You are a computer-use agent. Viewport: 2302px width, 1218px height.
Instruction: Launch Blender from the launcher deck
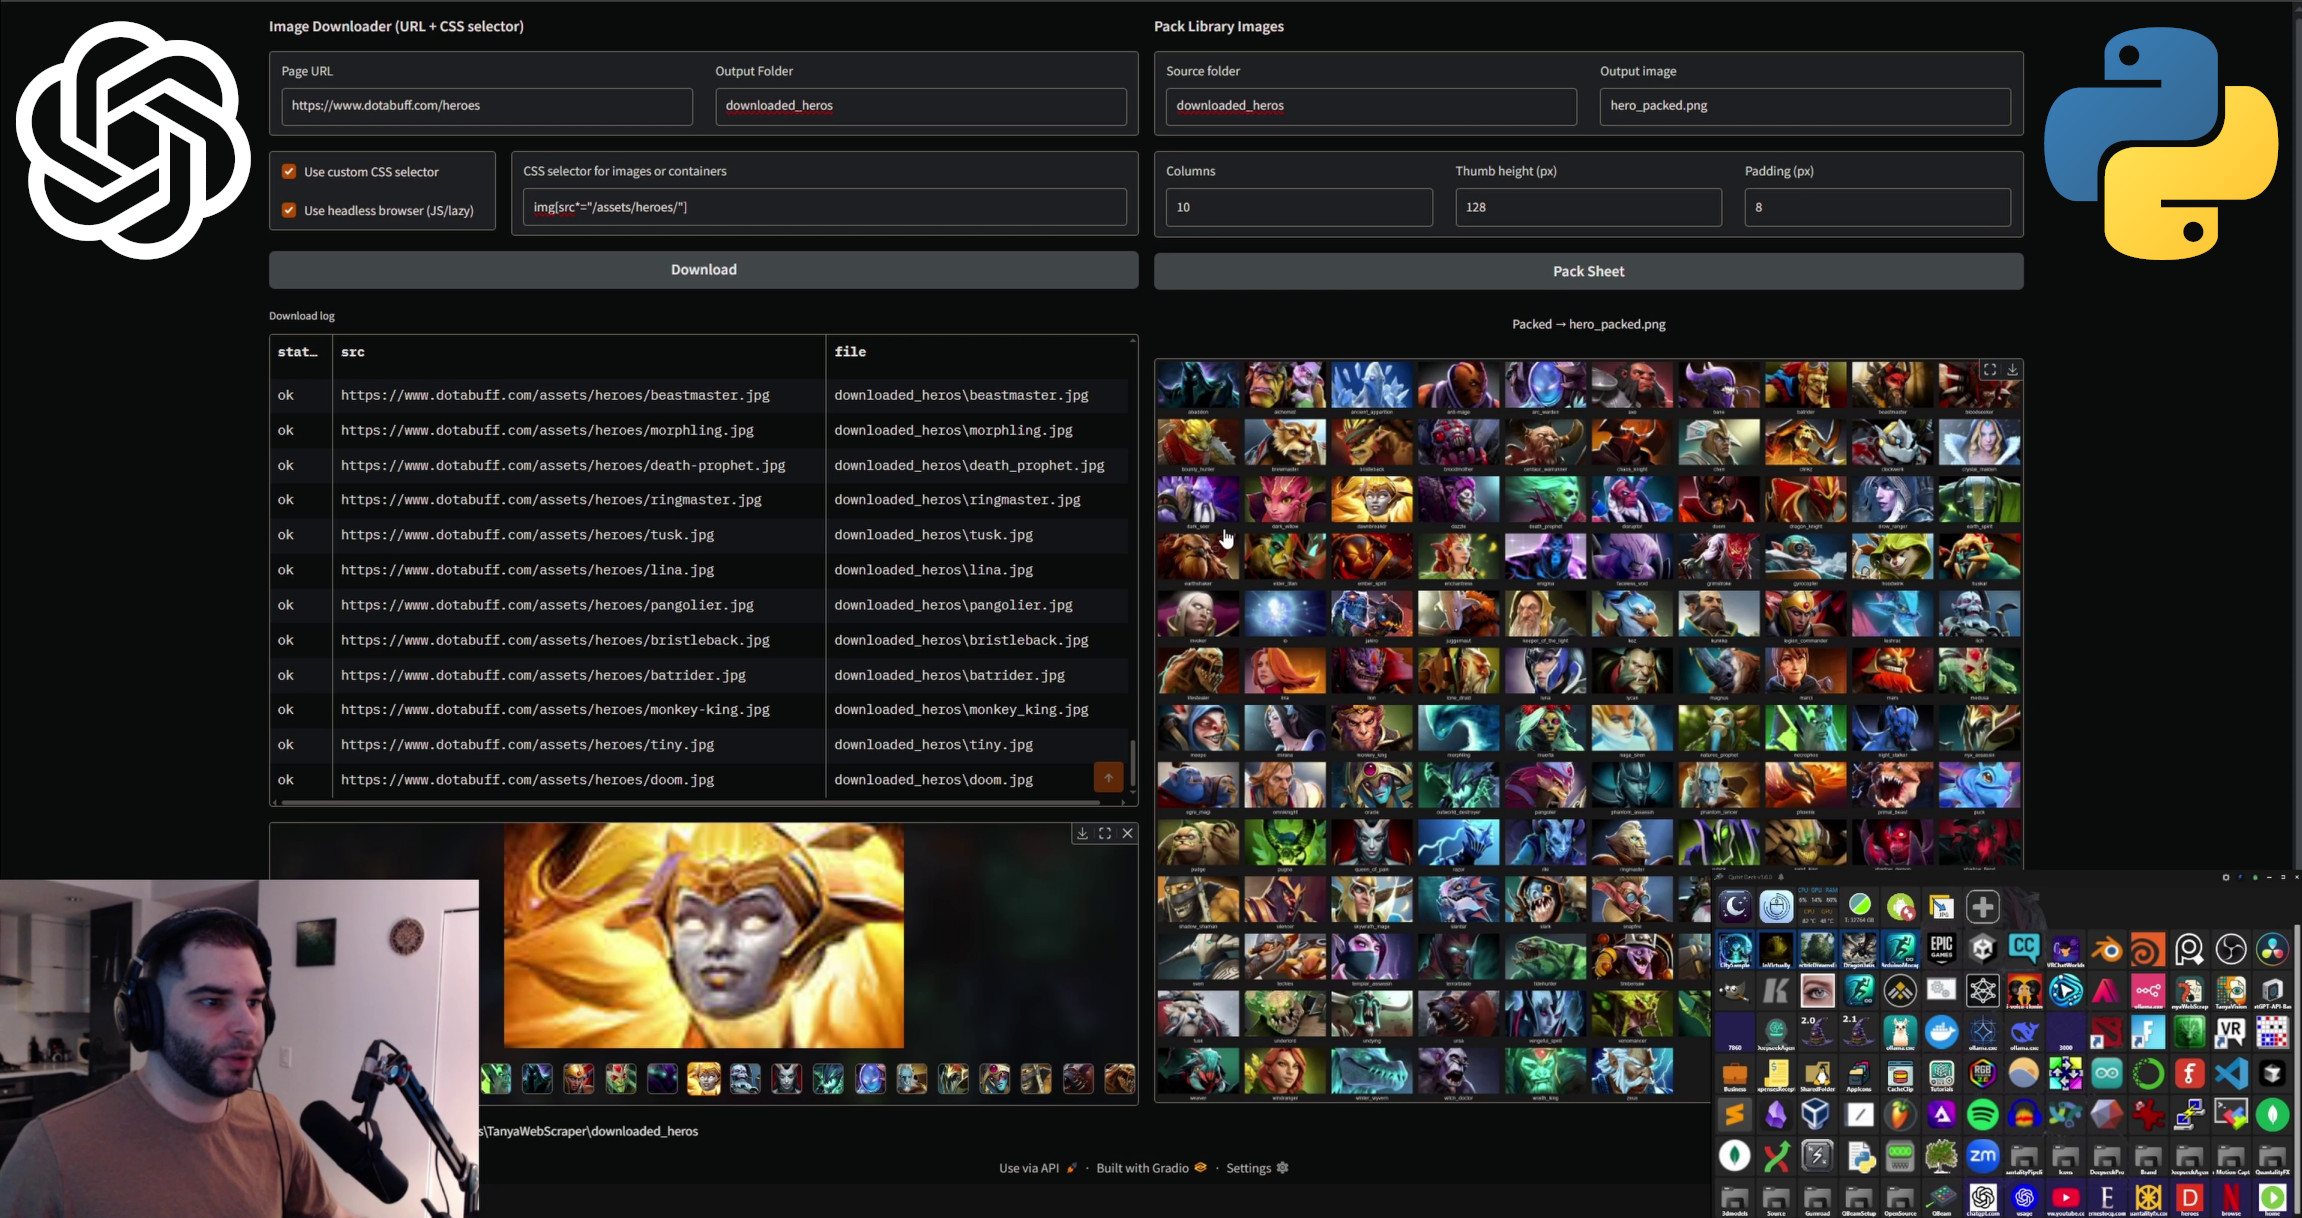tap(2107, 949)
